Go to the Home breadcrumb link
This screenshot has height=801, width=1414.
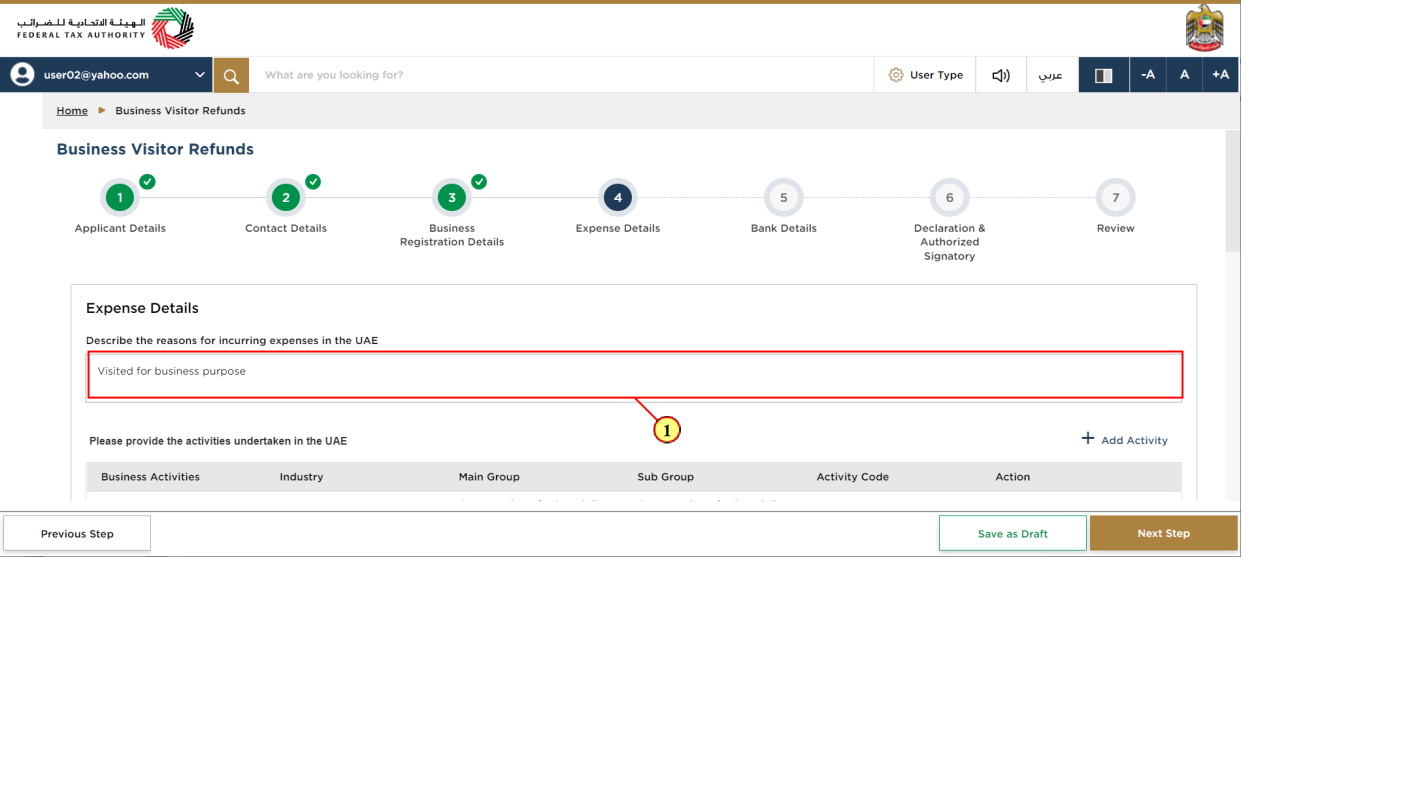point(72,111)
